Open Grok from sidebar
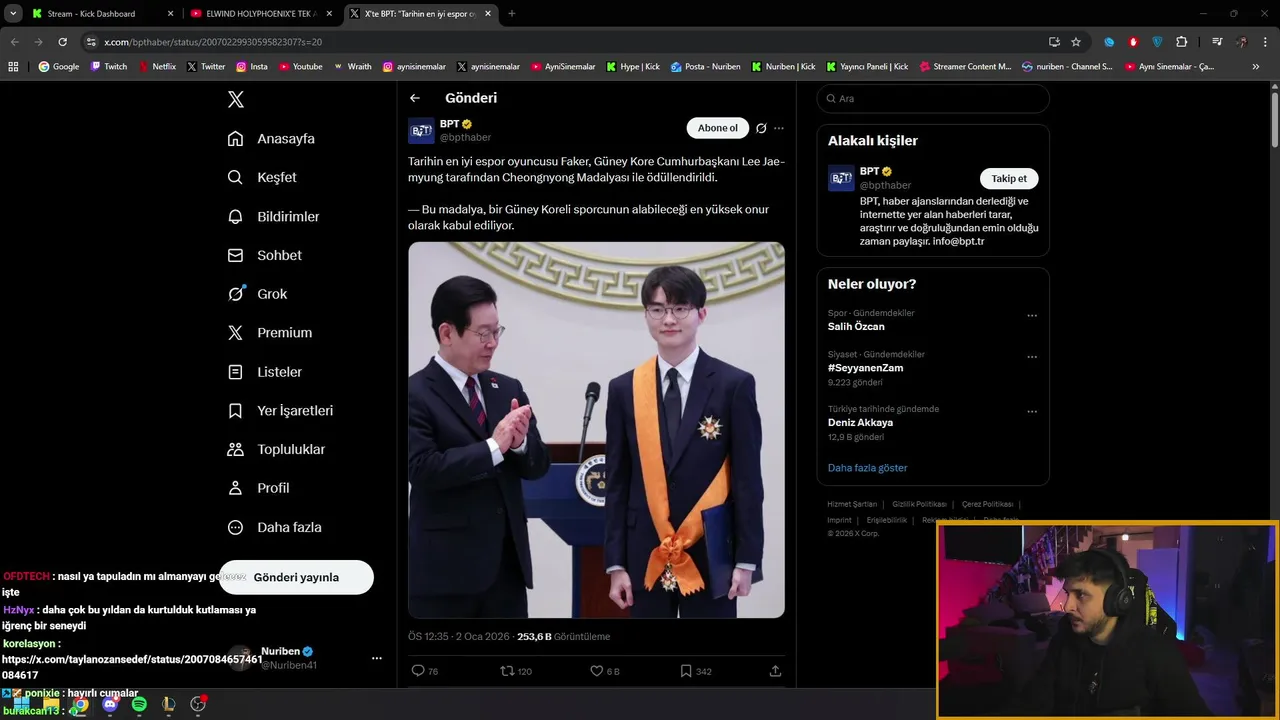 click(x=257, y=294)
